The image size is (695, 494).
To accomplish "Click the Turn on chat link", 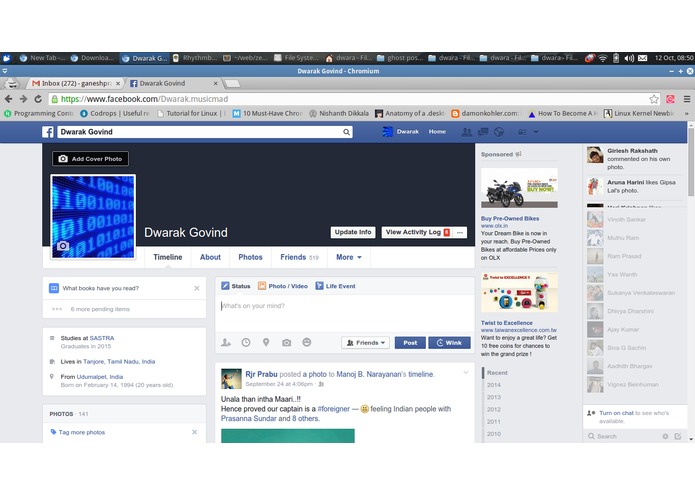I will click(616, 413).
